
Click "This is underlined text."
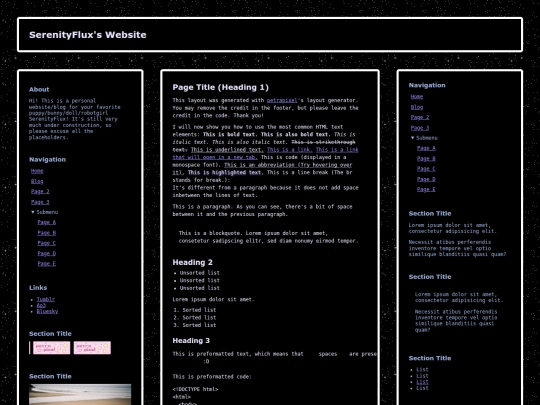pos(227,149)
